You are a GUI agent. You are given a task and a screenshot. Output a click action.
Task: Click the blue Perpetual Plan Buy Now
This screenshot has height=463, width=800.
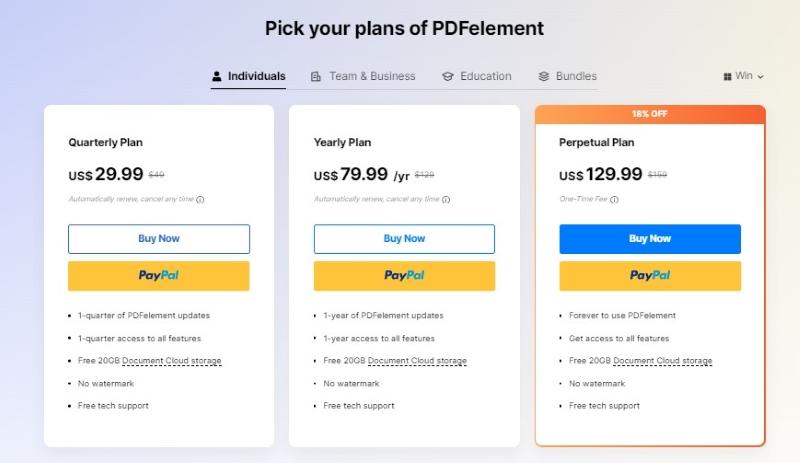(x=650, y=239)
